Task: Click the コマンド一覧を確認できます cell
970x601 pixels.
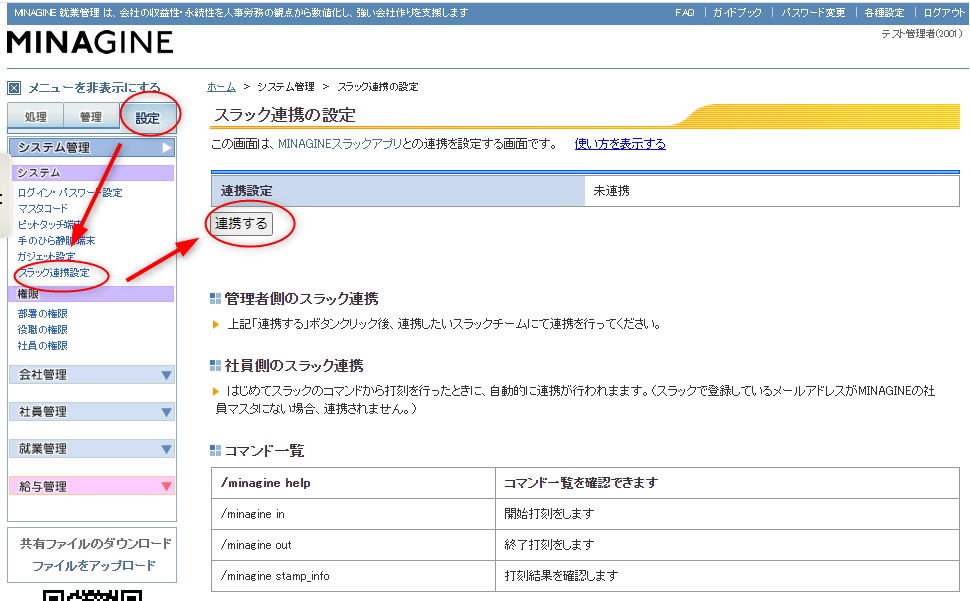Action: (728, 483)
